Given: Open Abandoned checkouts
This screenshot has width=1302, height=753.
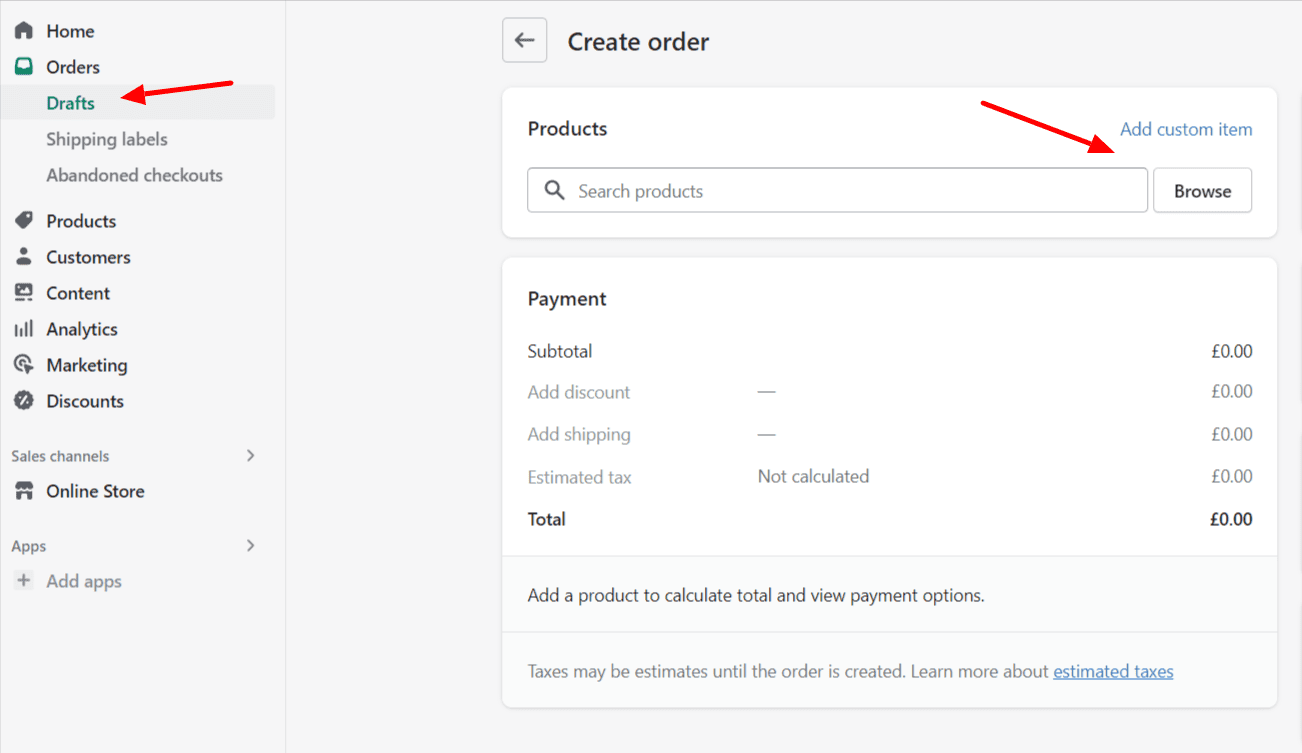Looking at the screenshot, I should [x=134, y=174].
